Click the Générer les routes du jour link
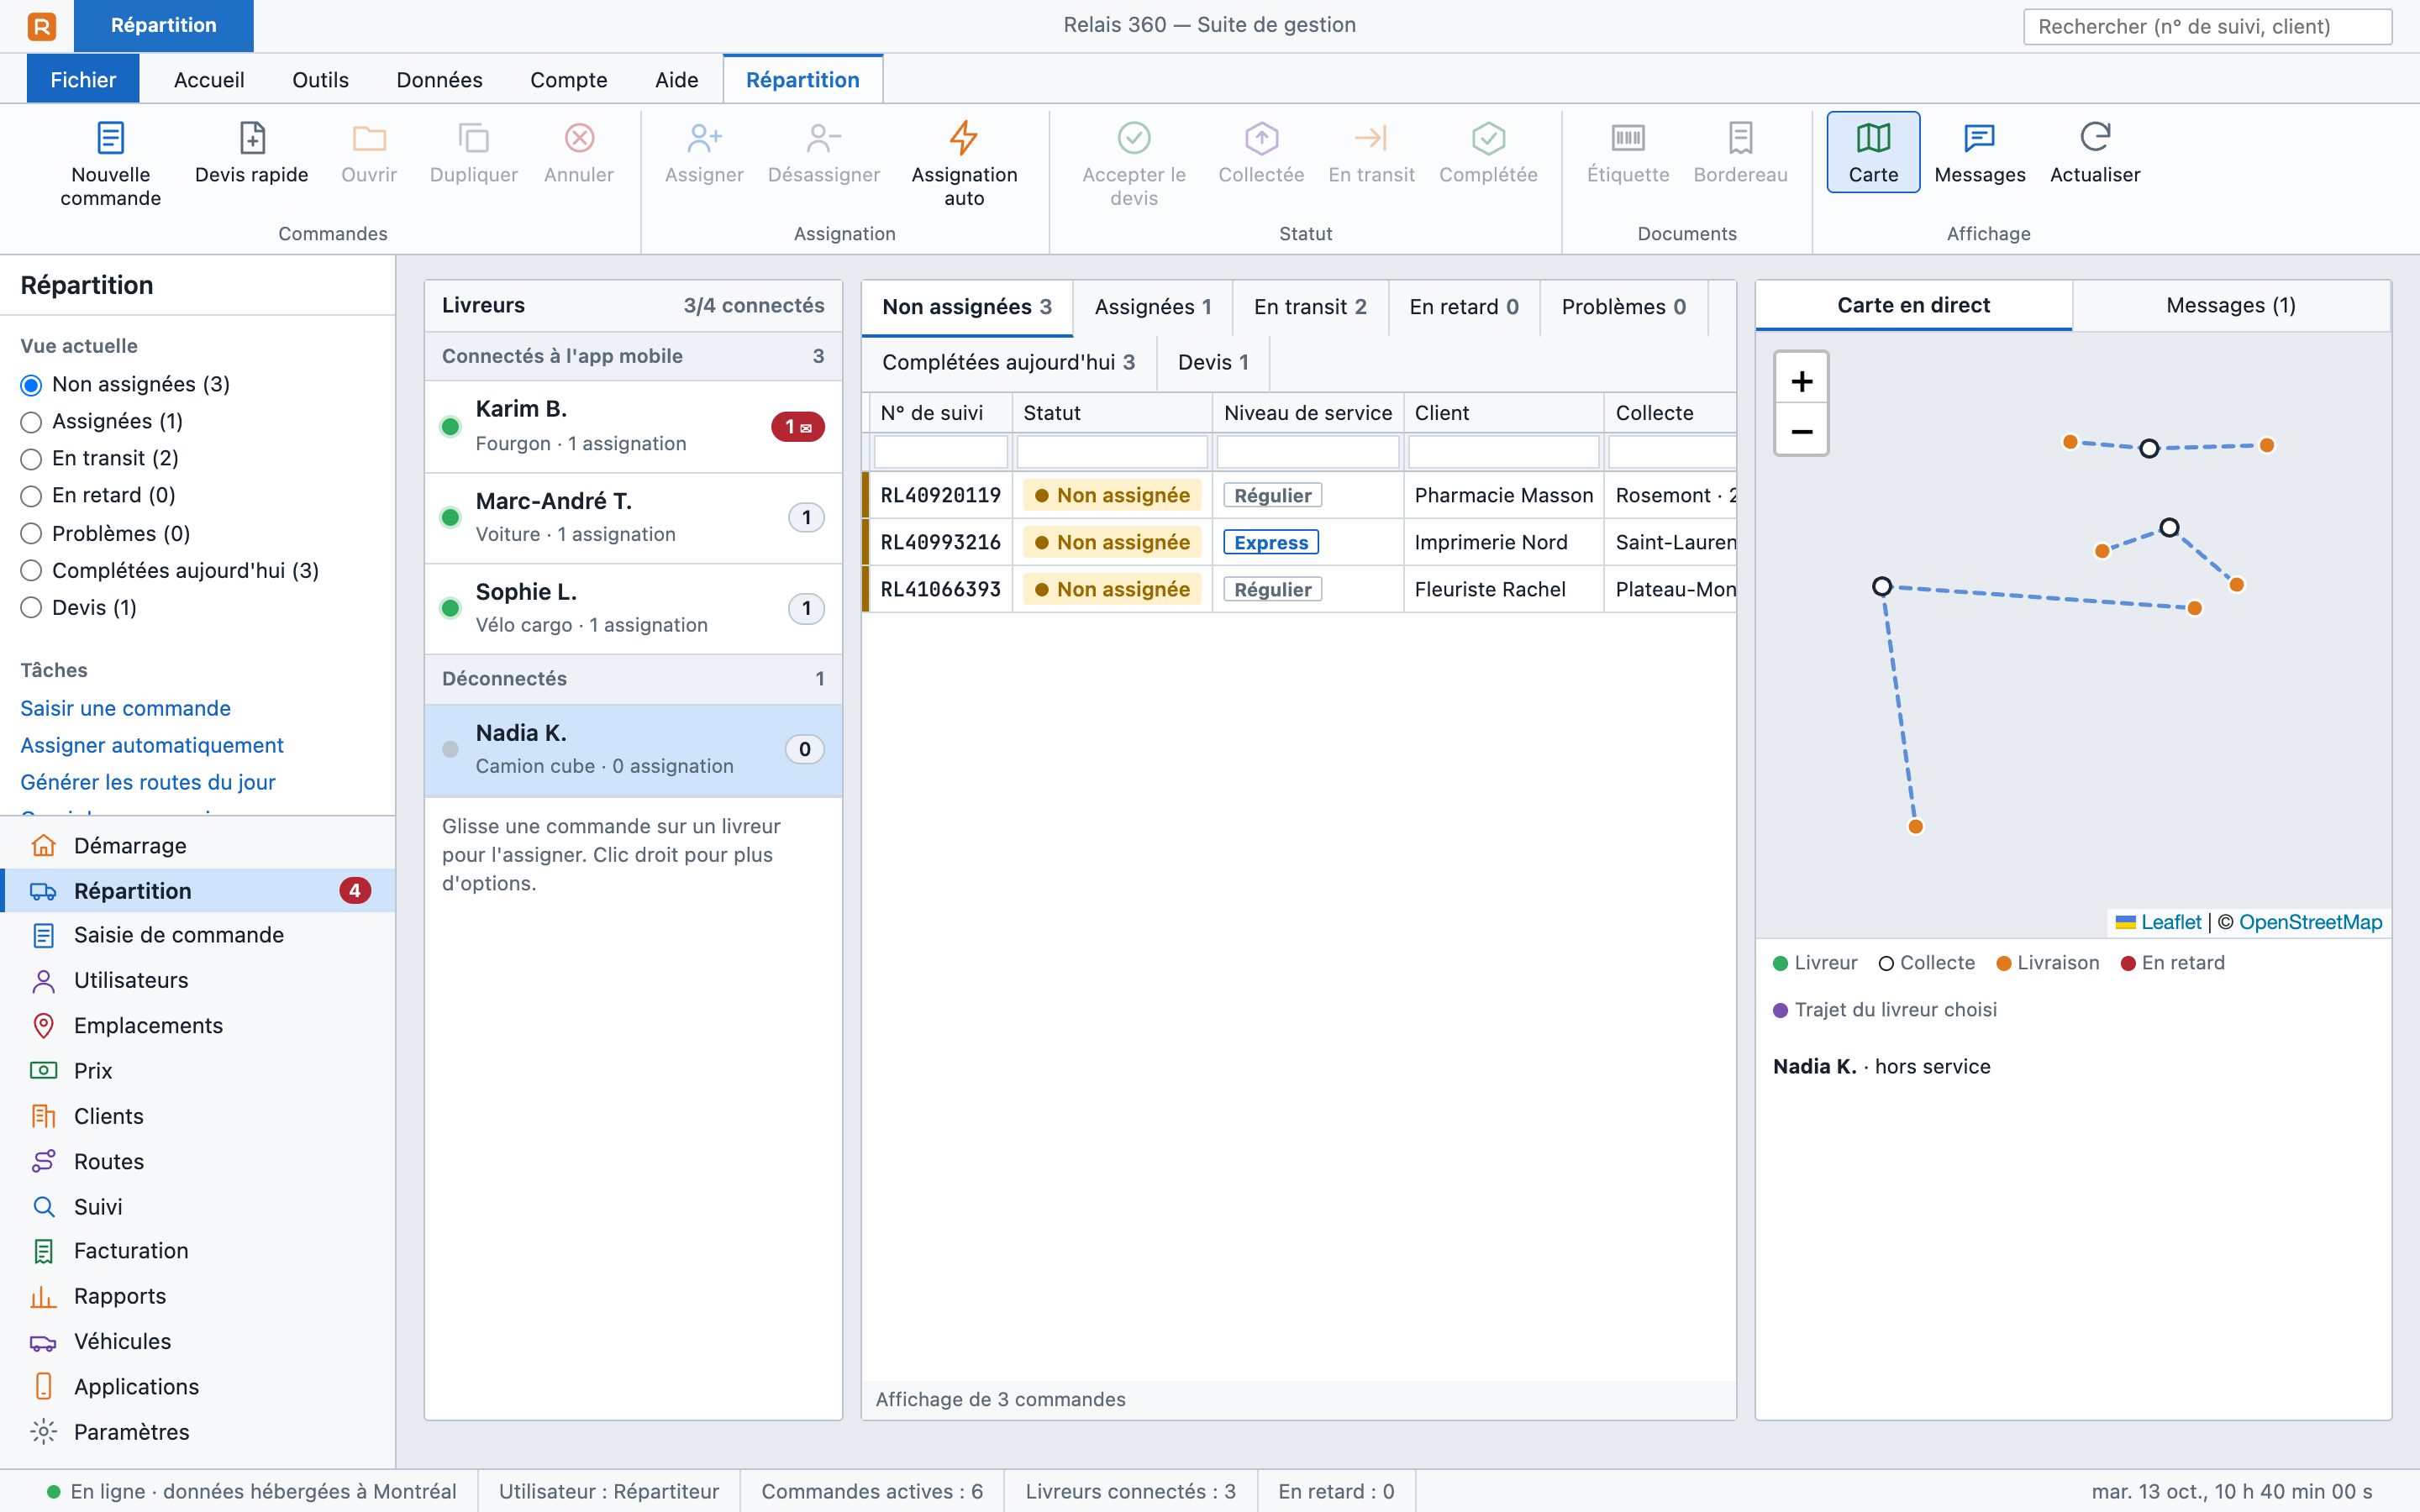Viewport: 2420px width, 1512px height. click(x=147, y=782)
